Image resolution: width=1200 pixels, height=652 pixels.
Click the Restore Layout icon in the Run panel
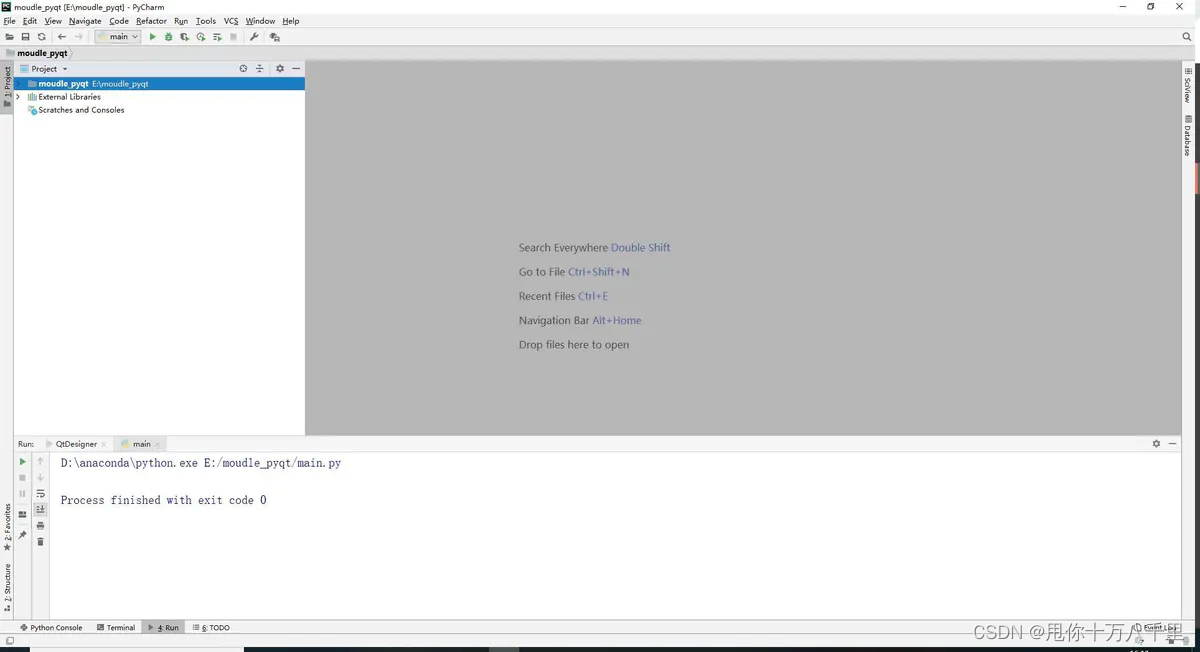(23, 515)
